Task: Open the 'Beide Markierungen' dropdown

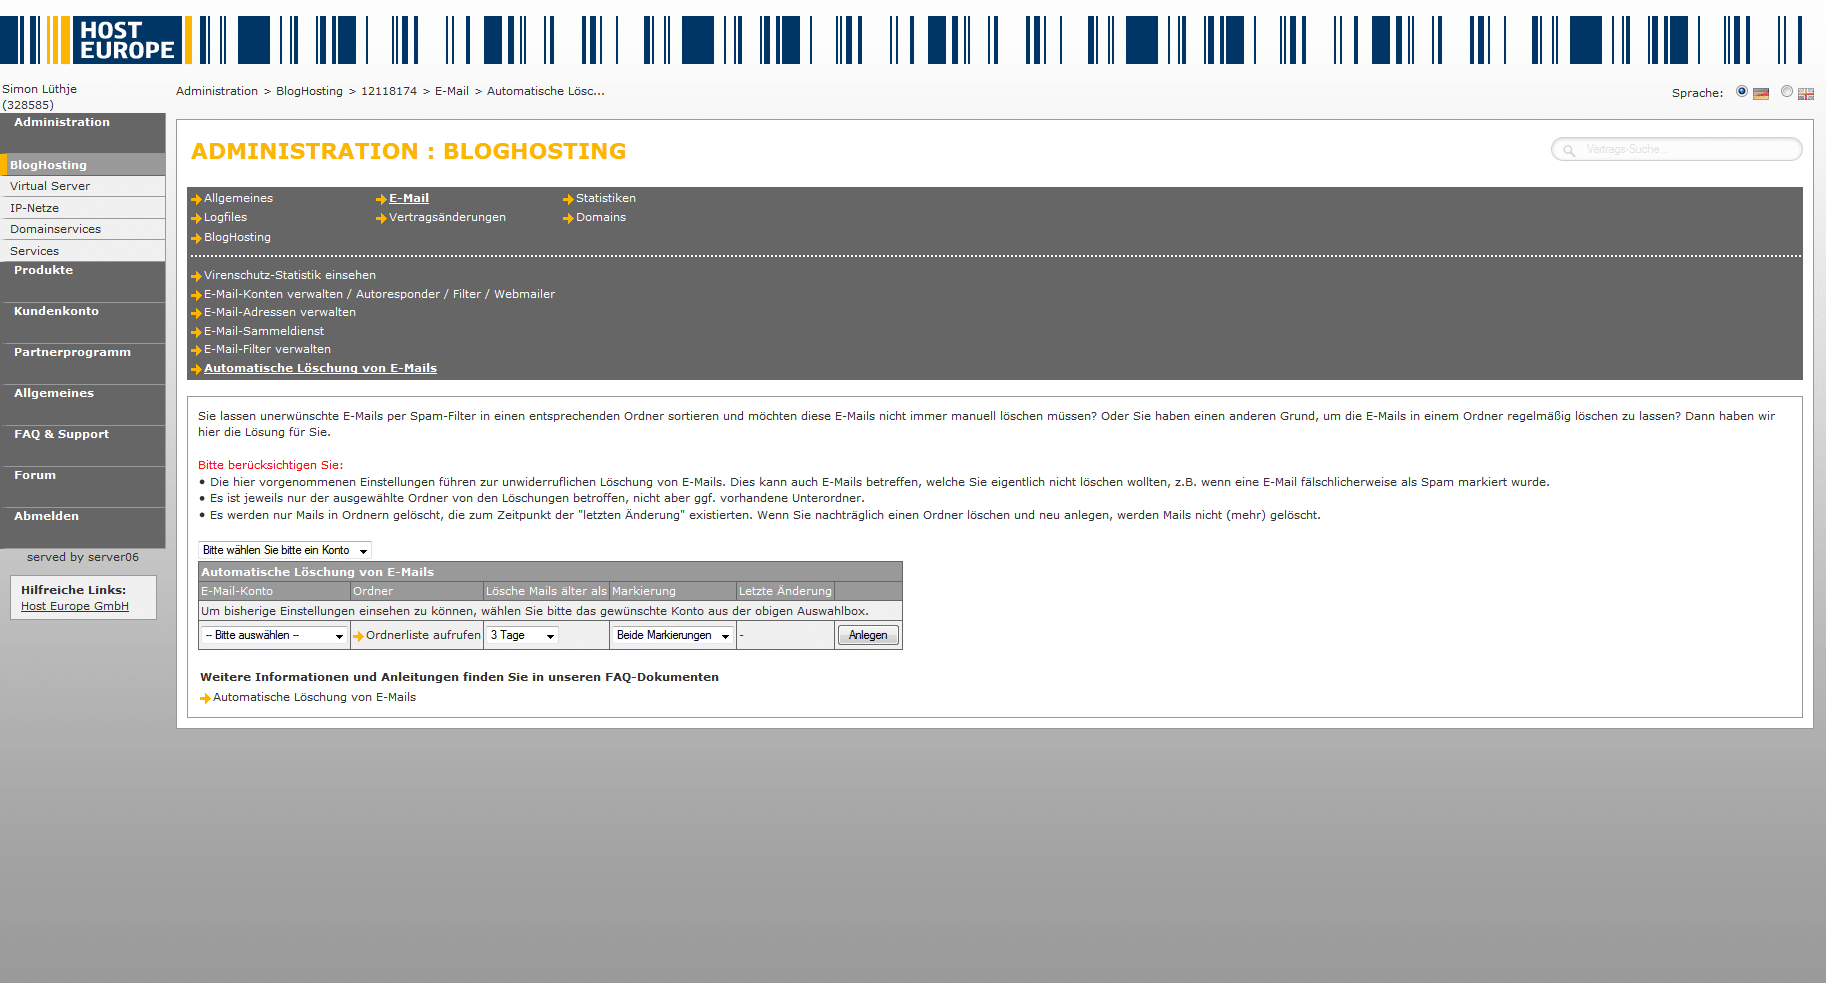Action: pos(673,635)
